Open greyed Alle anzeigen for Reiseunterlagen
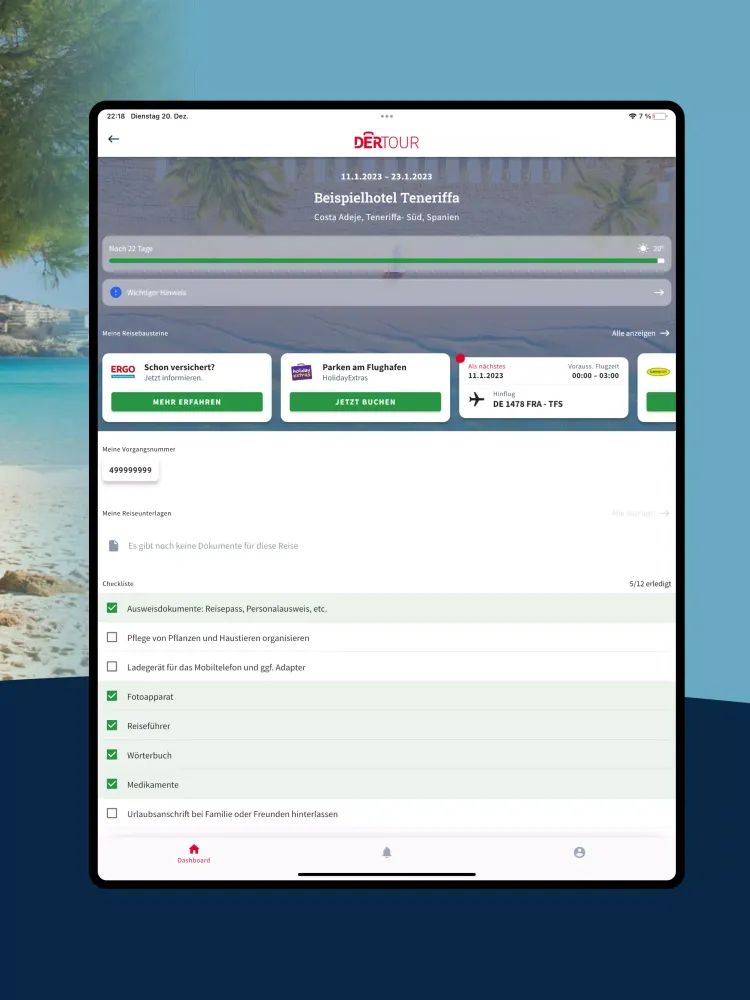This screenshot has height=1000, width=750. click(x=640, y=513)
